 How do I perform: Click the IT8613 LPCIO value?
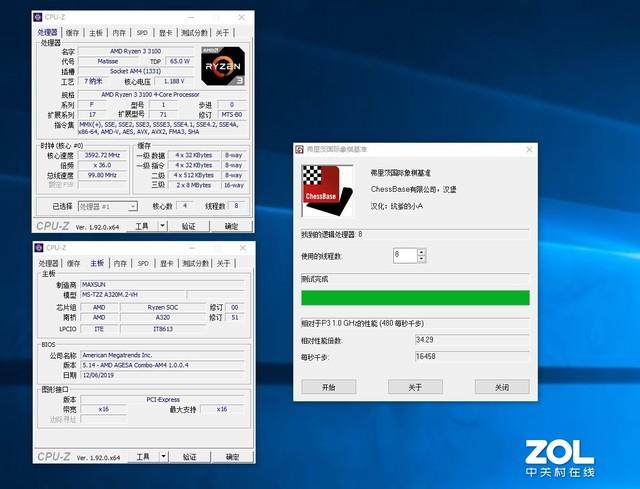163,329
